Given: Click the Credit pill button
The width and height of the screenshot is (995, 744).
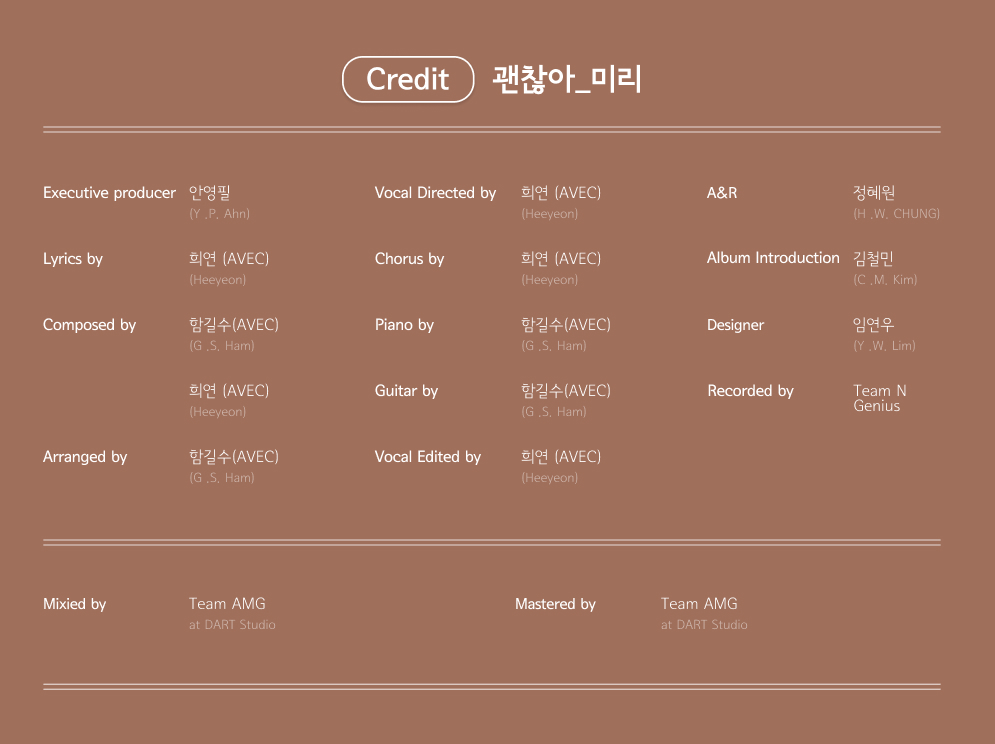Looking at the screenshot, I should 407,79.
